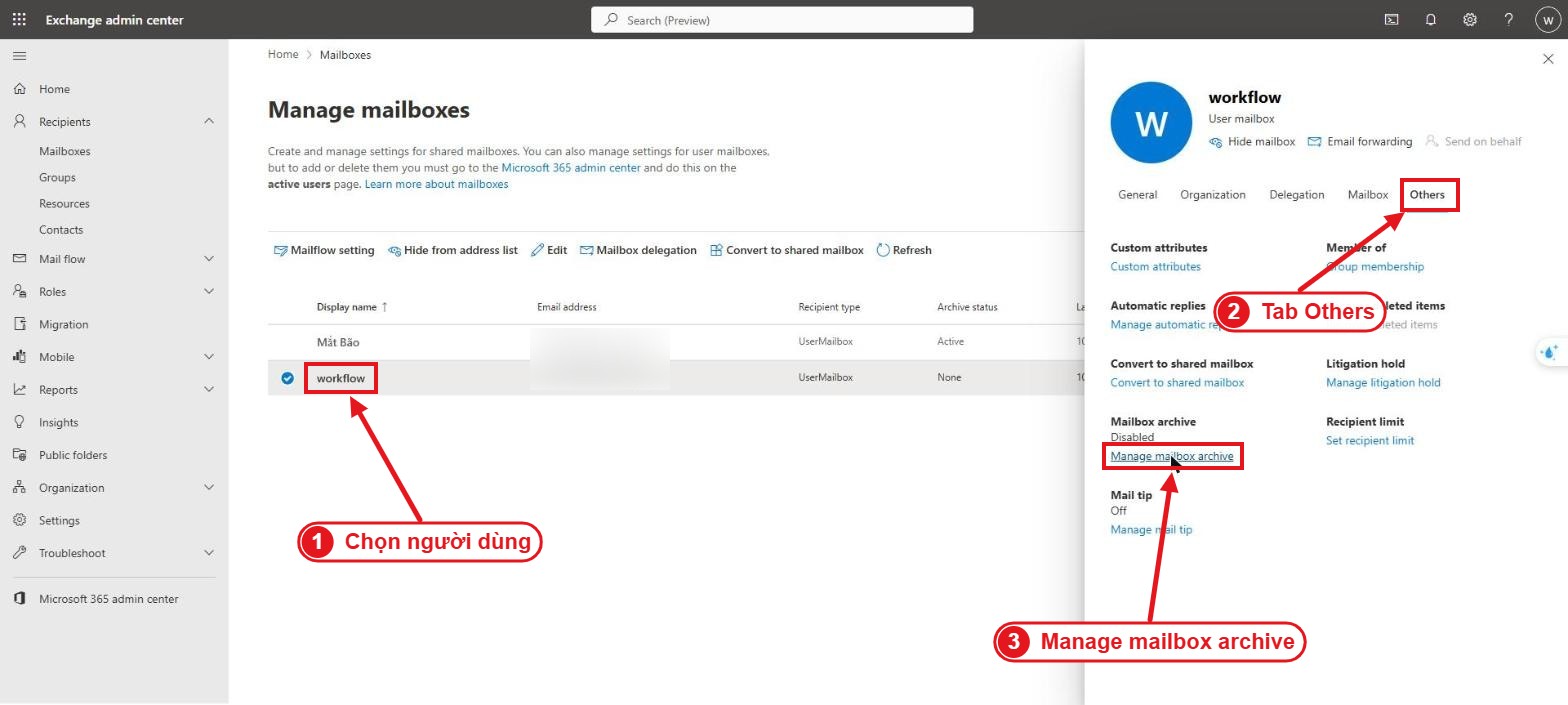This screenshot has width=1568, height=705.
Task: Expand the Roles section chevron
Action: [x=209, y=291]
